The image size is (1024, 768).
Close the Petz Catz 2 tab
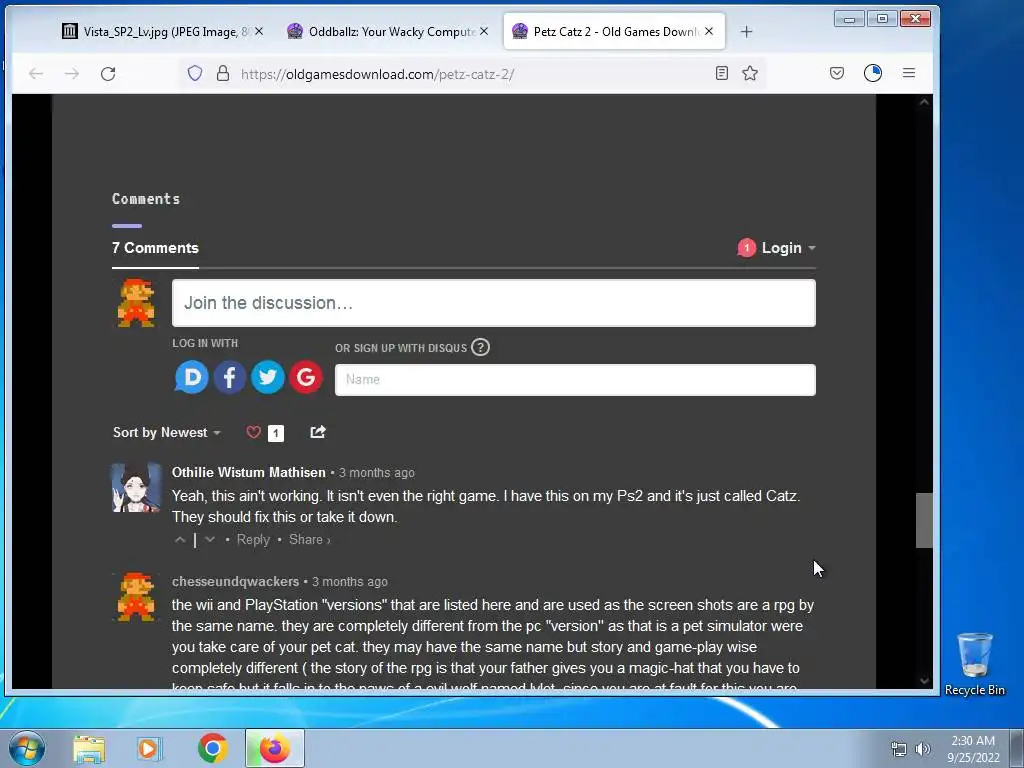[709, 31]
